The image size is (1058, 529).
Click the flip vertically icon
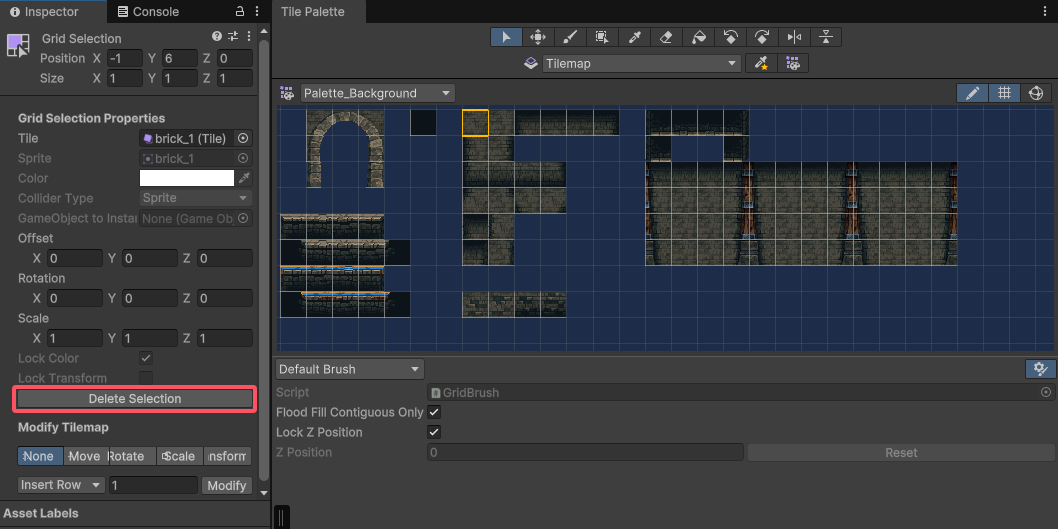pos(826,37)
